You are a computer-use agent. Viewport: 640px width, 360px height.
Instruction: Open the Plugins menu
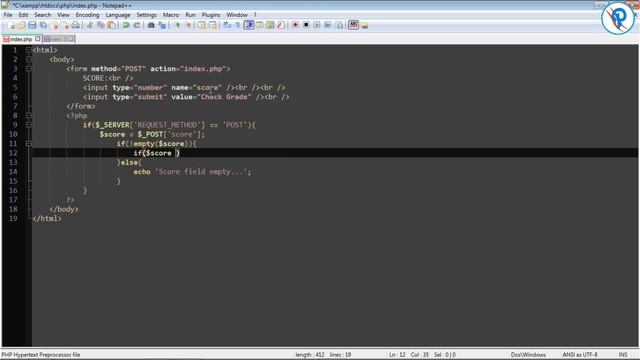211,15
